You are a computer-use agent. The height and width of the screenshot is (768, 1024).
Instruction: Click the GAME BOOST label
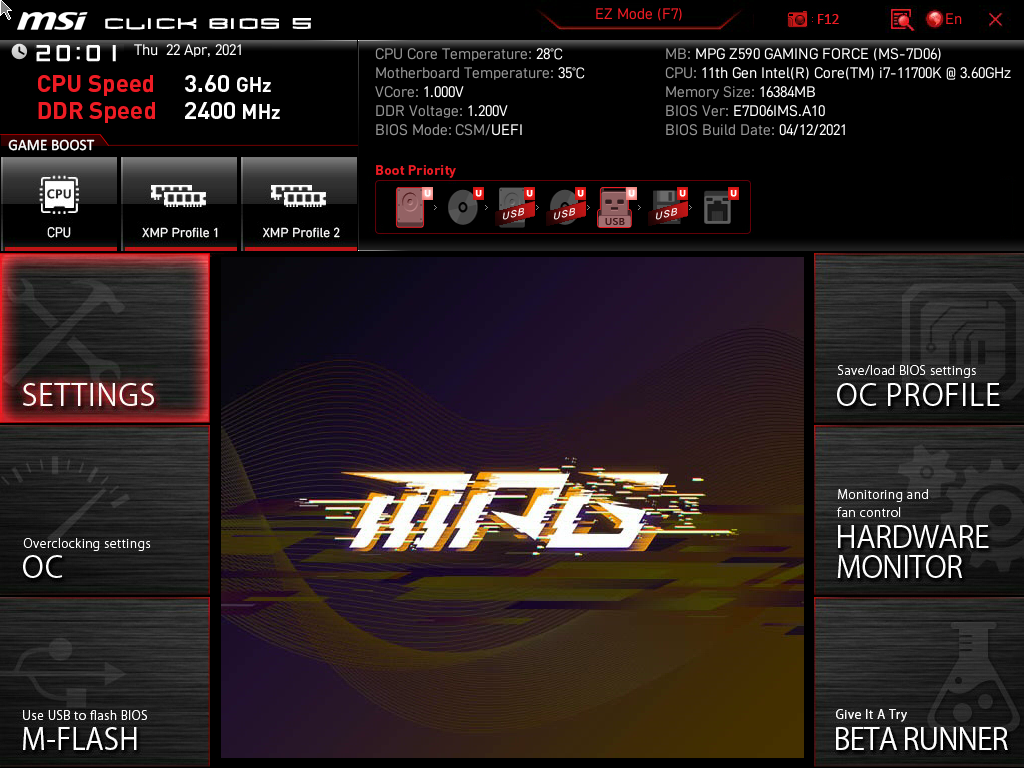51,145
